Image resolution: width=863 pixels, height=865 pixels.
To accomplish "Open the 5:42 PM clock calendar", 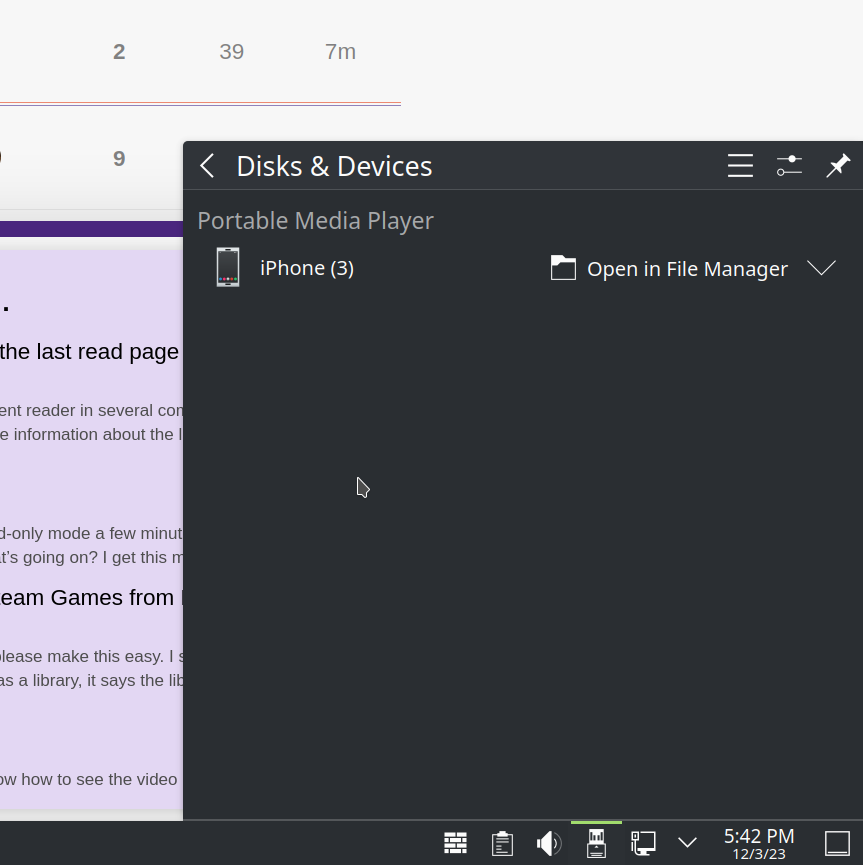I will [x=759, y=843].
